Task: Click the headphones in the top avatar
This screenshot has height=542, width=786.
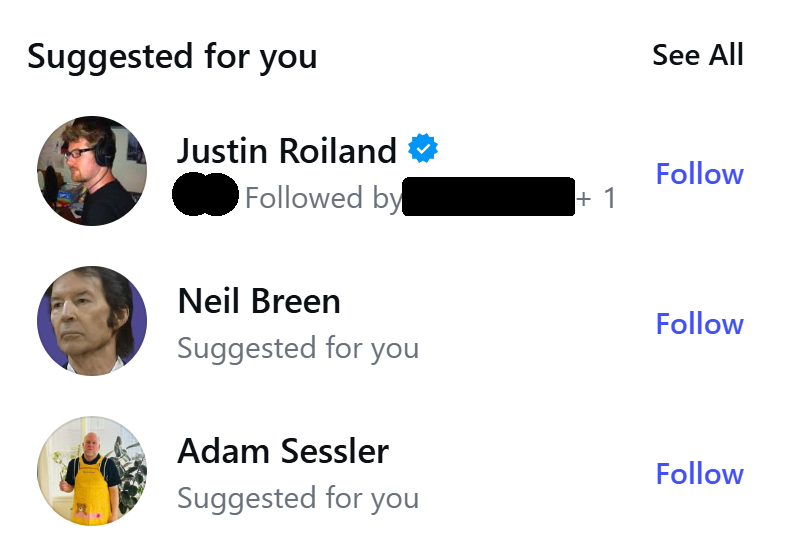Action: point(104,149)
